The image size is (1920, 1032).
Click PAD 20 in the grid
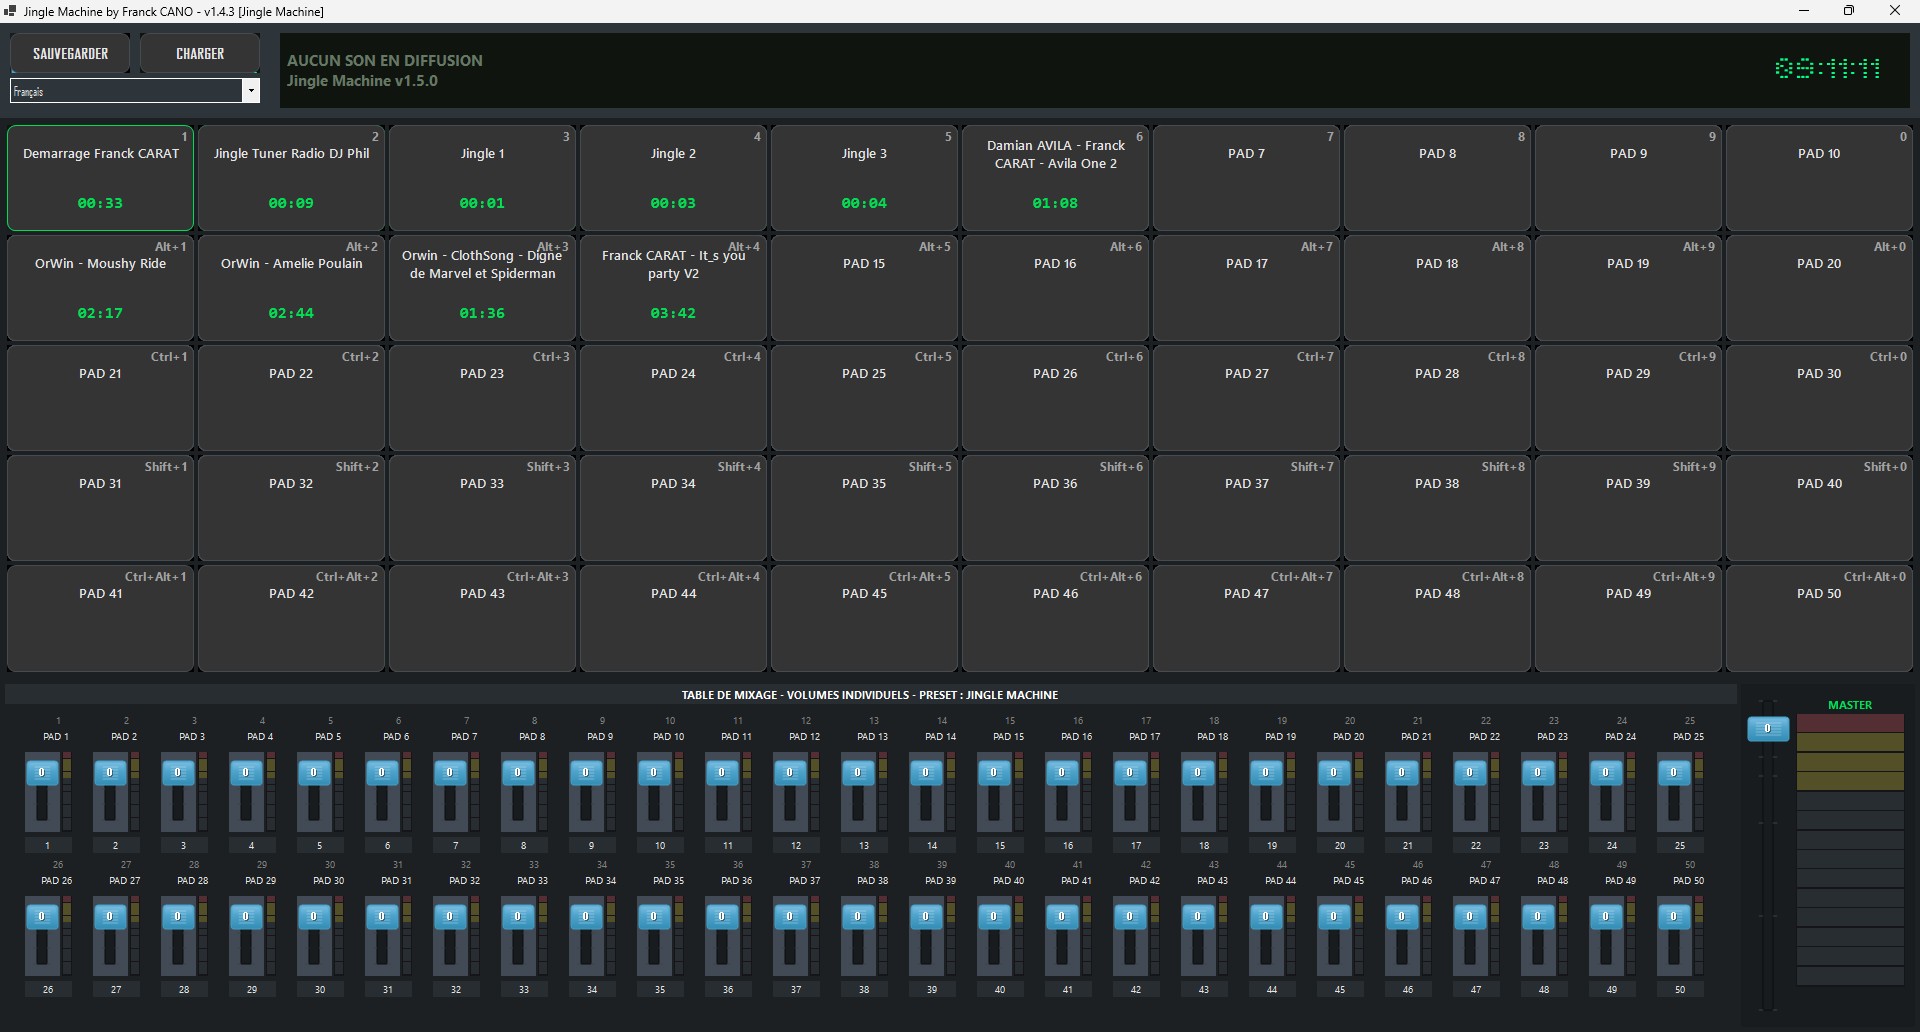(1819, 288)
